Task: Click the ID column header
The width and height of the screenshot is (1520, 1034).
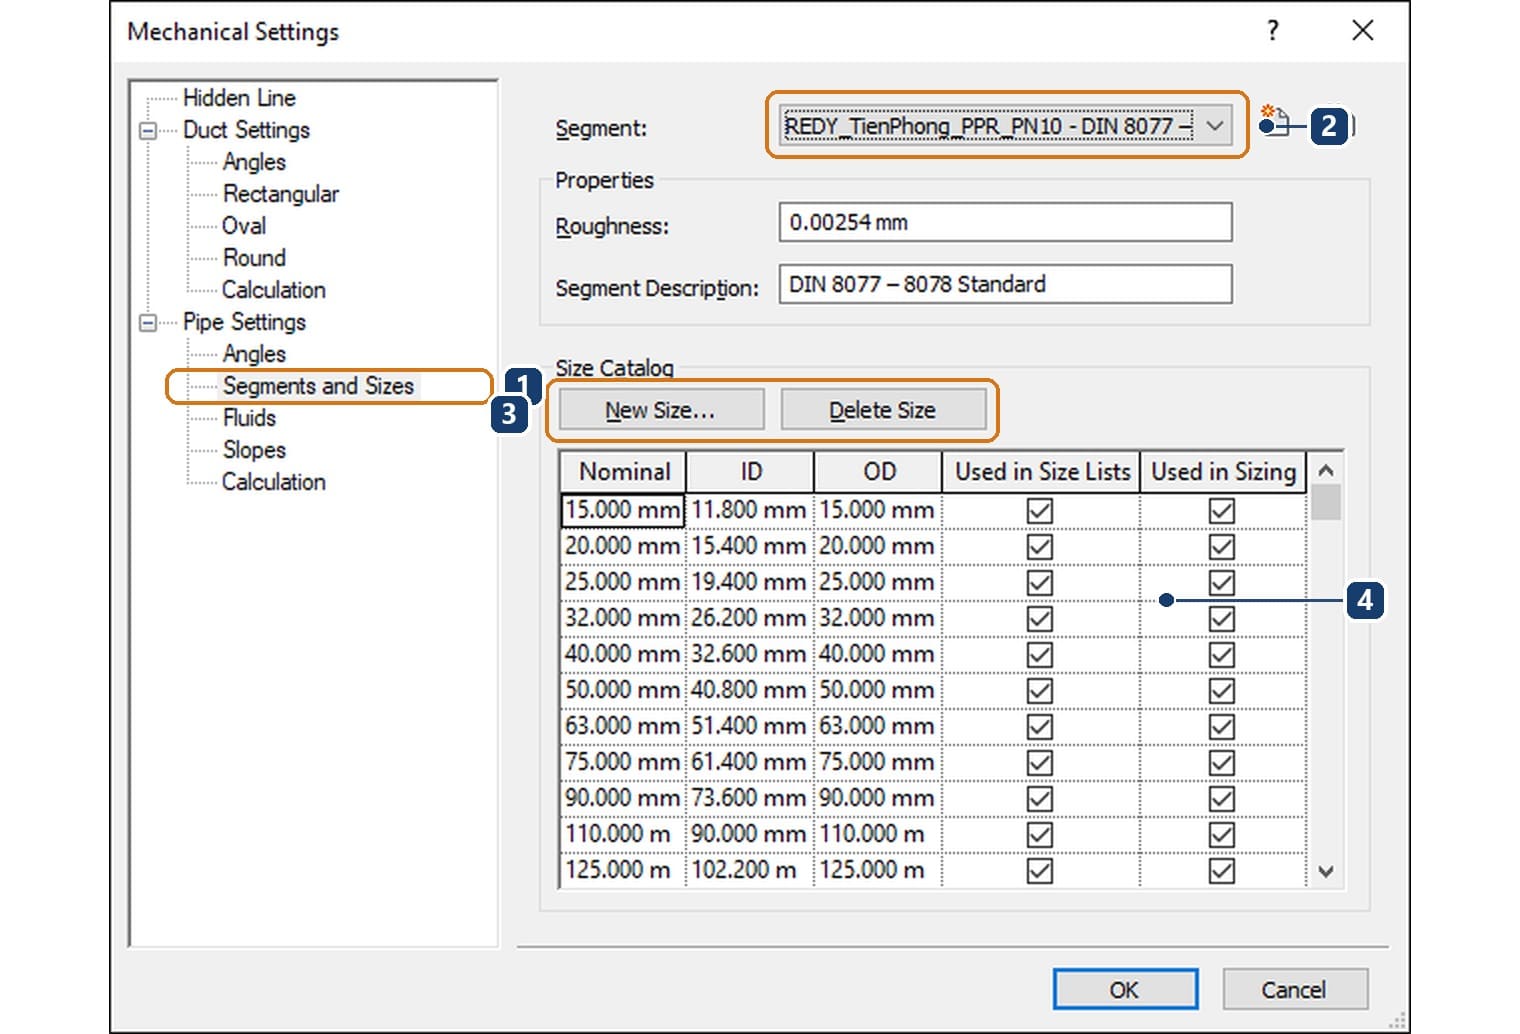Action: pos(751,471)
